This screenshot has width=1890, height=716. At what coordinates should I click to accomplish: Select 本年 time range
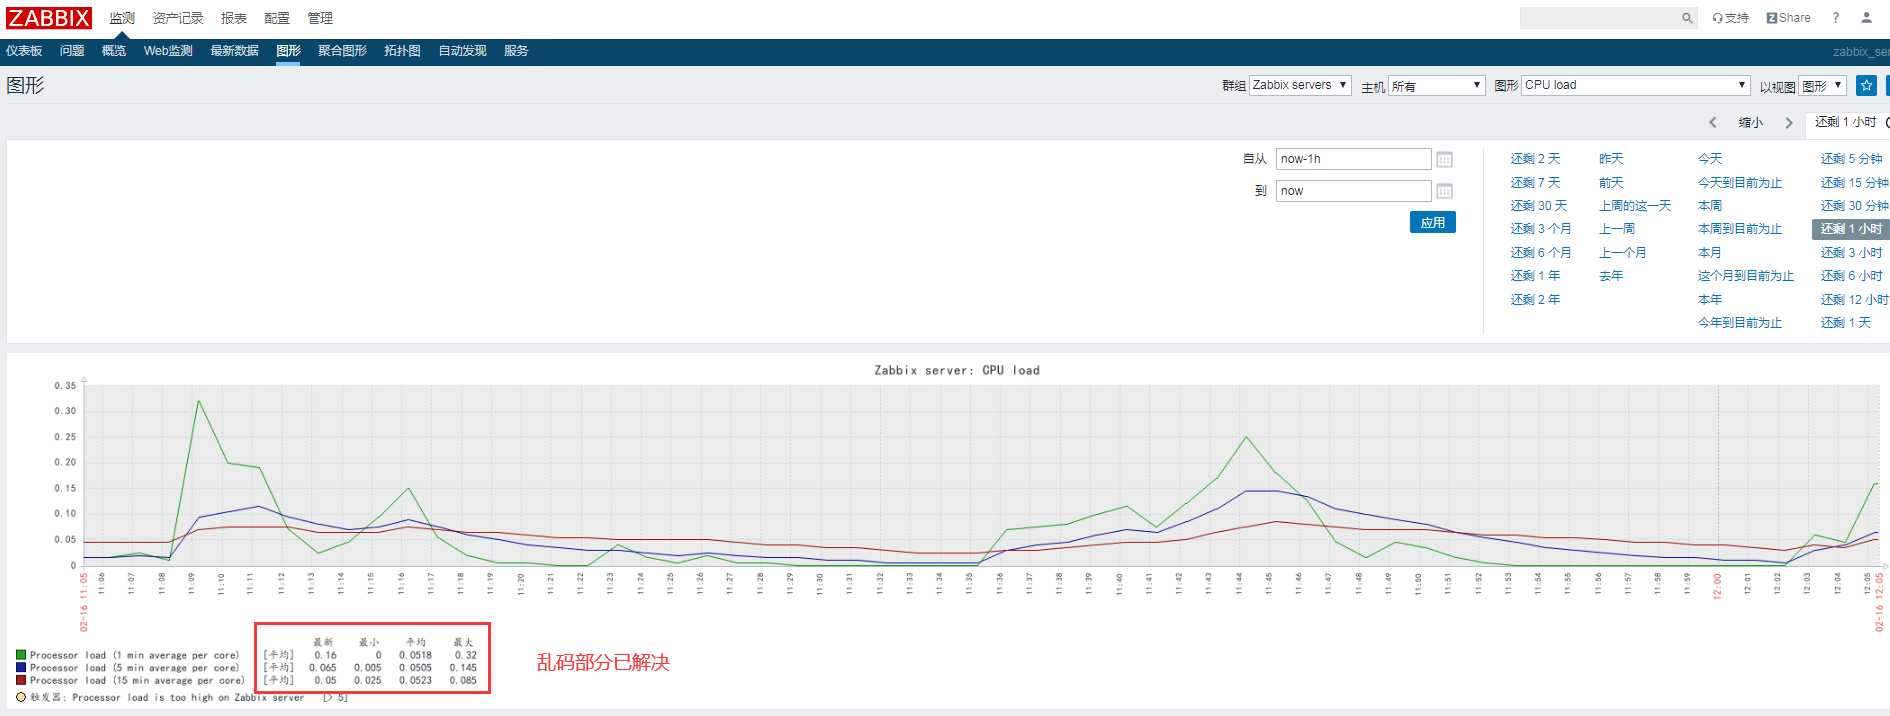point(1710,300)
